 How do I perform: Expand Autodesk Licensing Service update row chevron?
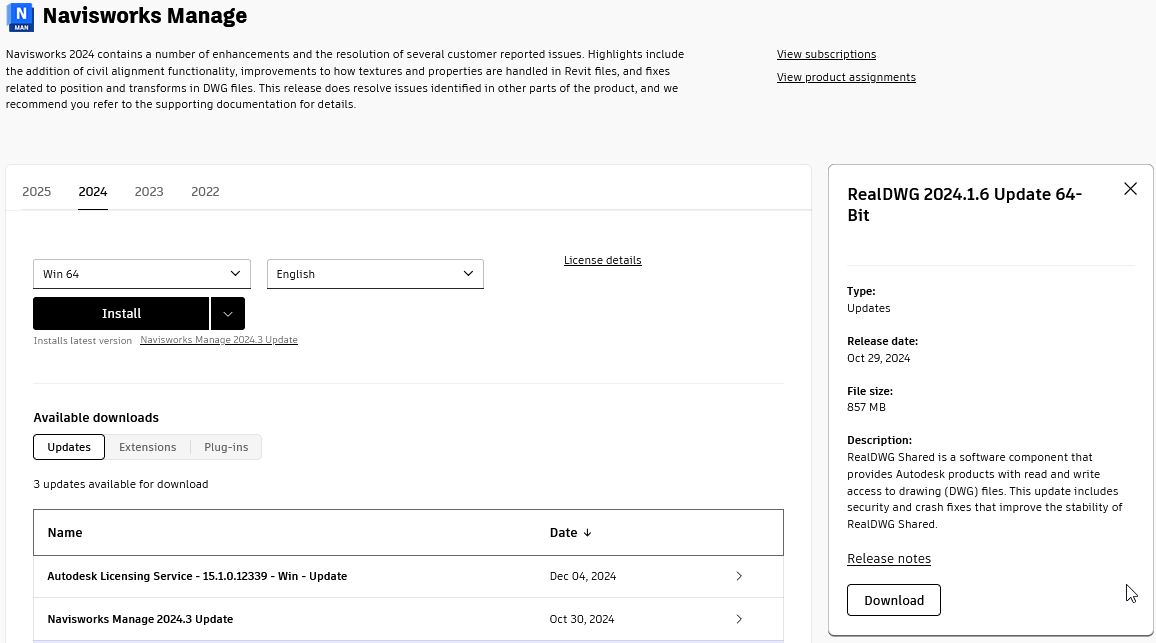(739, 576)
